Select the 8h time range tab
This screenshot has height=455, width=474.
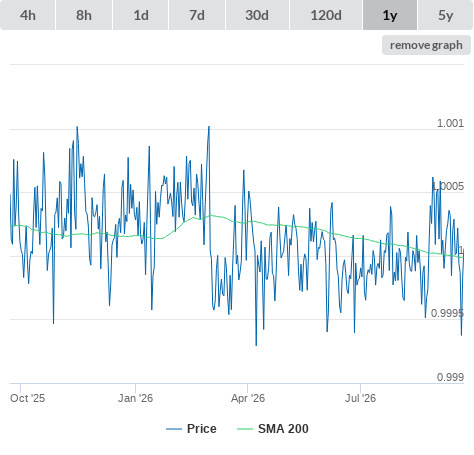84,15
